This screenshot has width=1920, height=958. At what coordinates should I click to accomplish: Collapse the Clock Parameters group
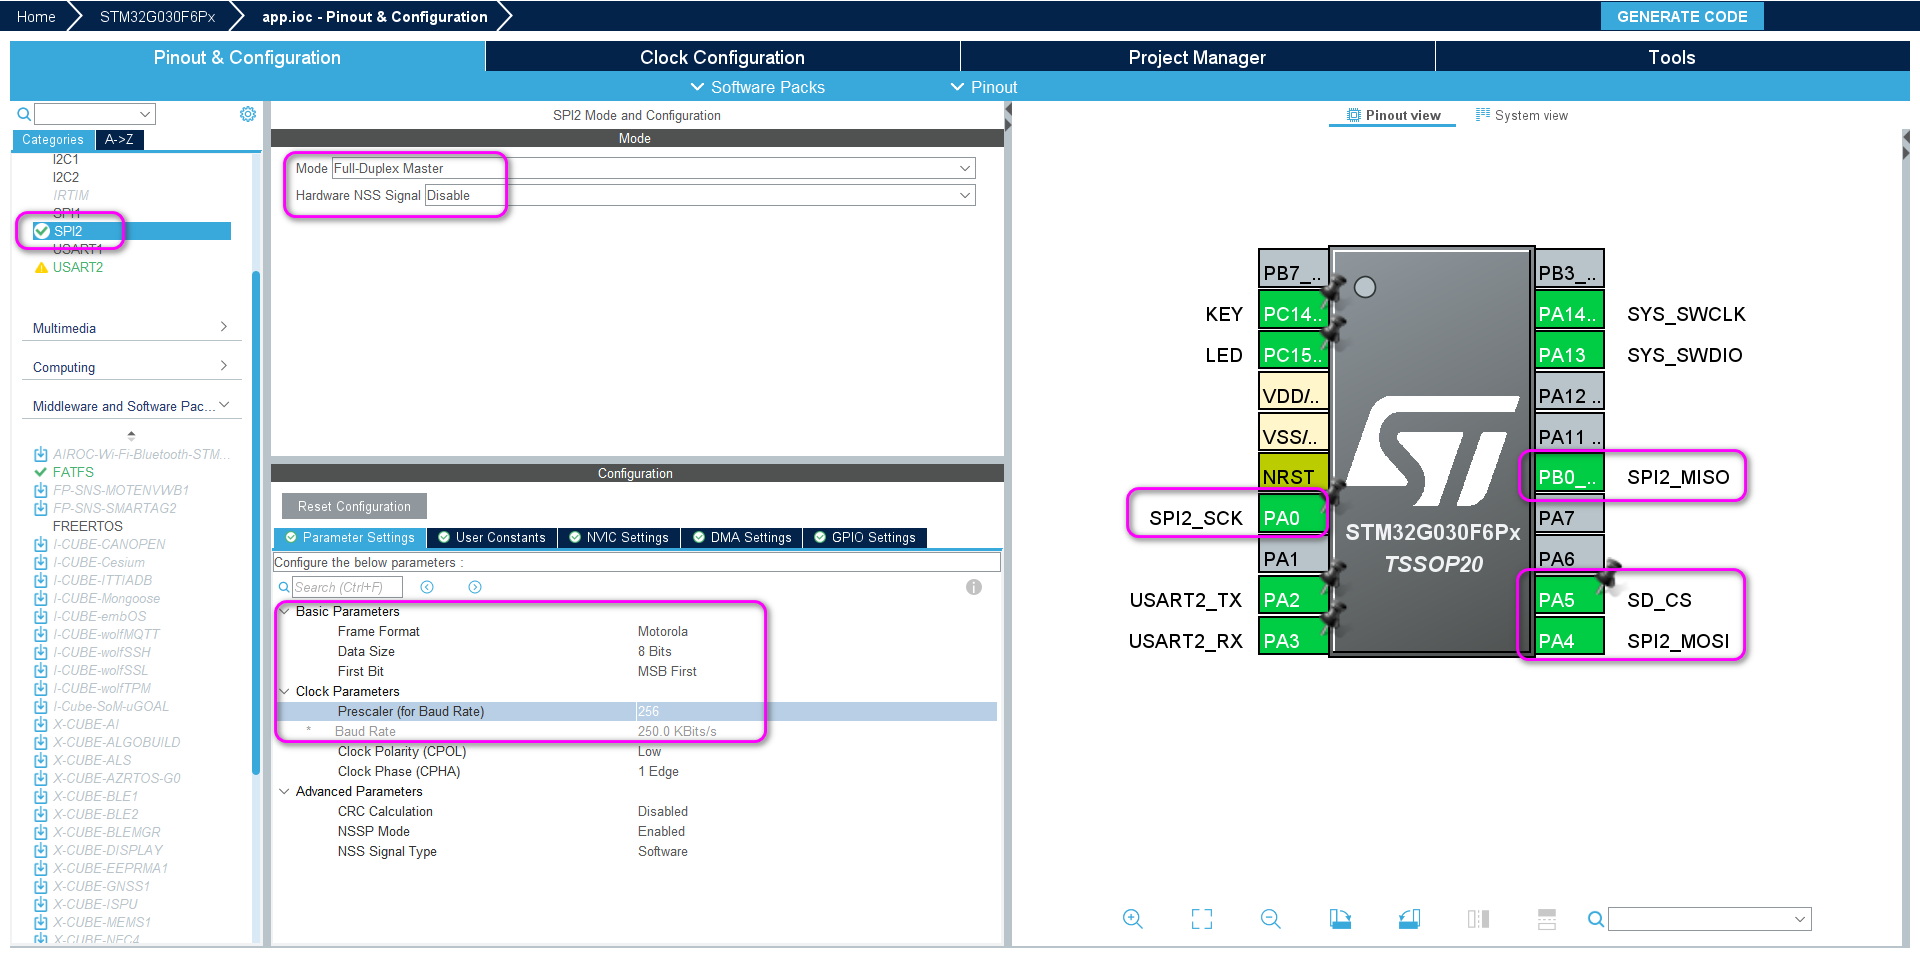285,691
